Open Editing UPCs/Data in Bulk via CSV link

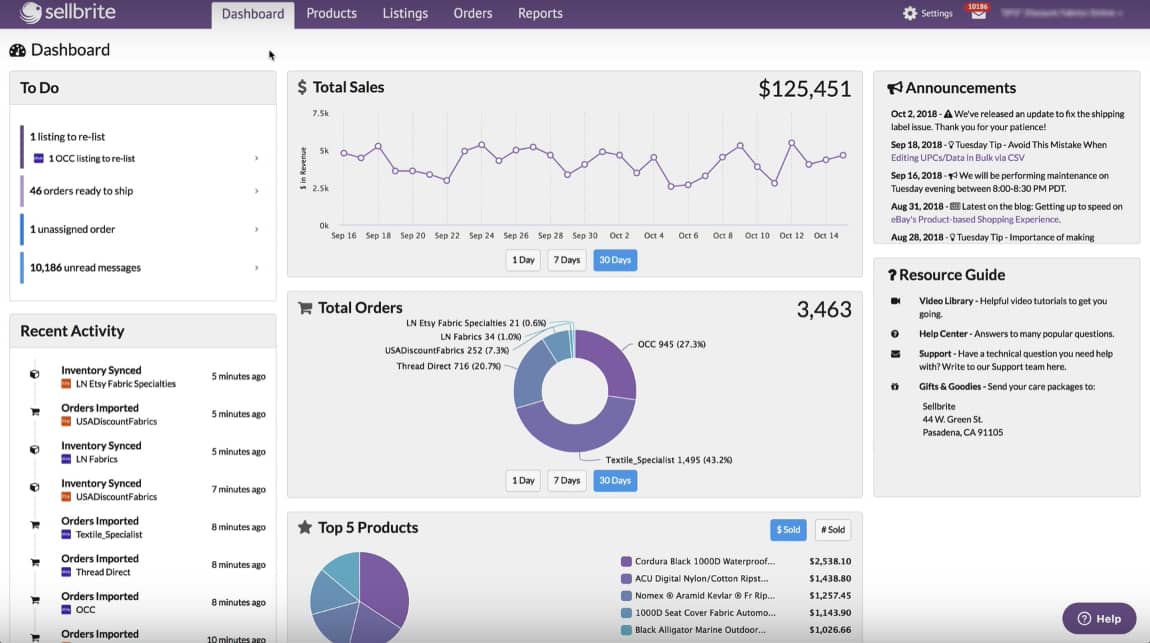pyautogui.click(x=957, y=158)
